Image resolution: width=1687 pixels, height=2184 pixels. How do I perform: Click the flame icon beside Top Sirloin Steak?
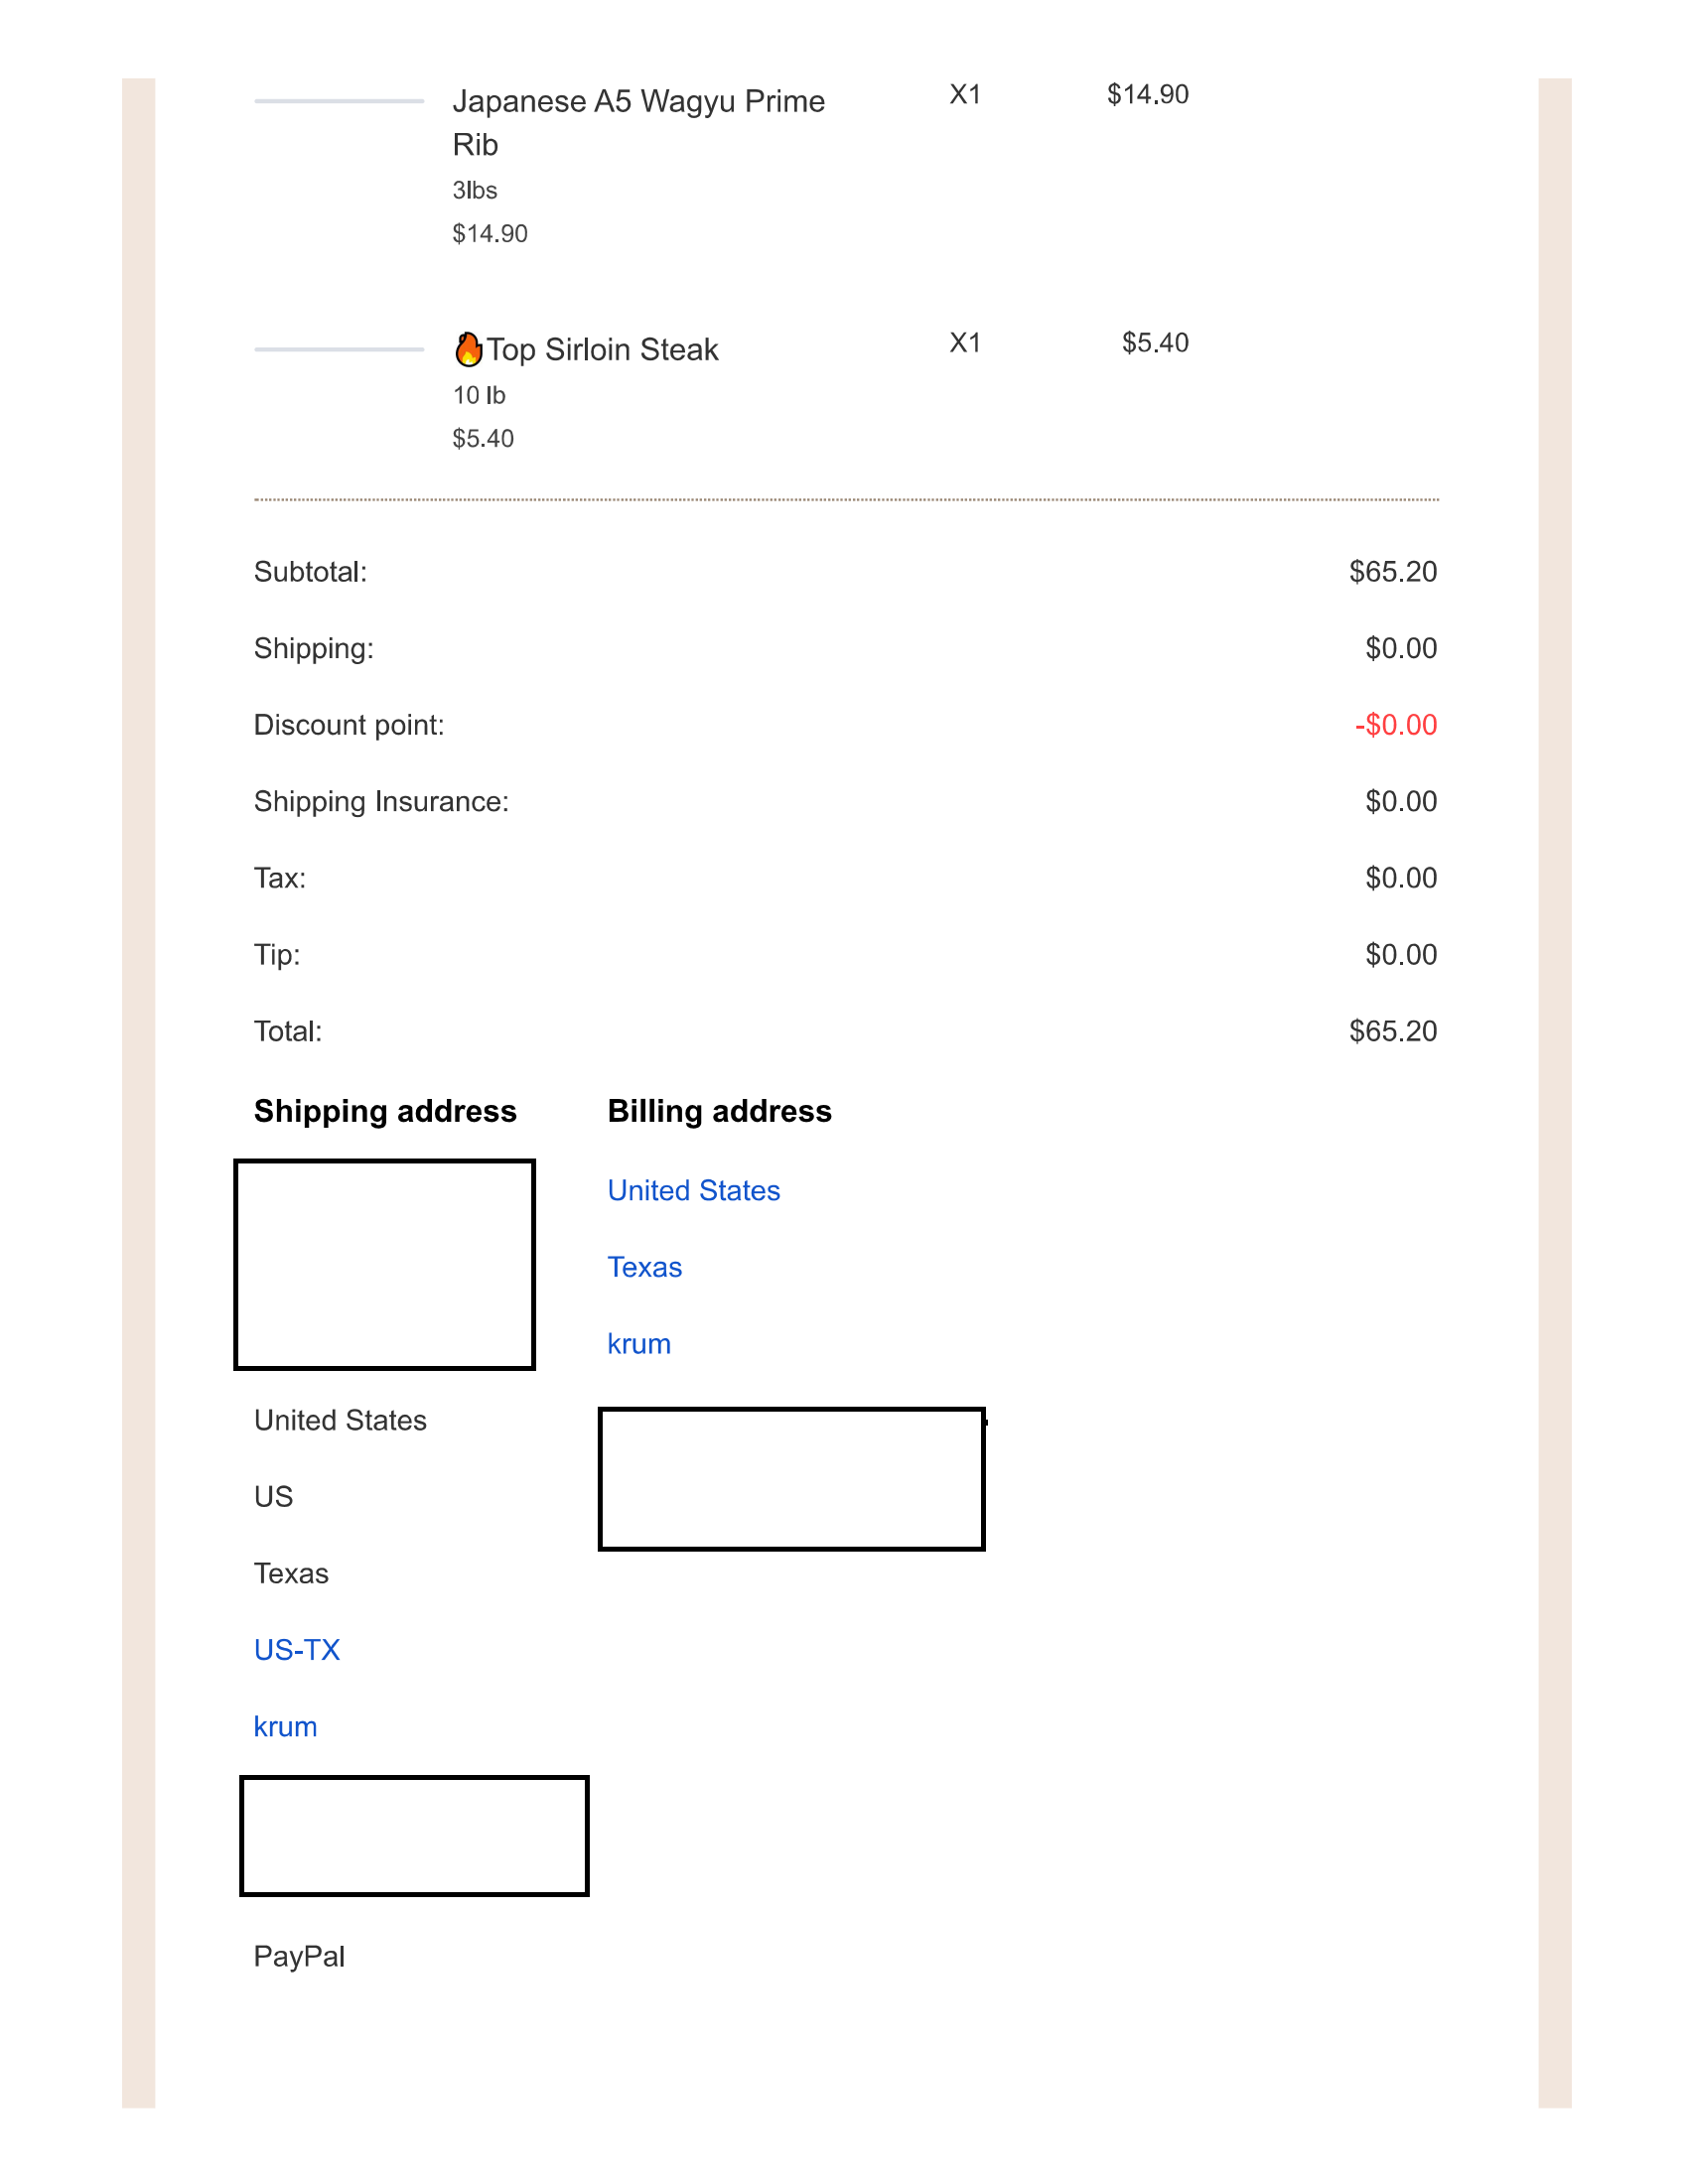pyautogui.click(x=468, y=349)
